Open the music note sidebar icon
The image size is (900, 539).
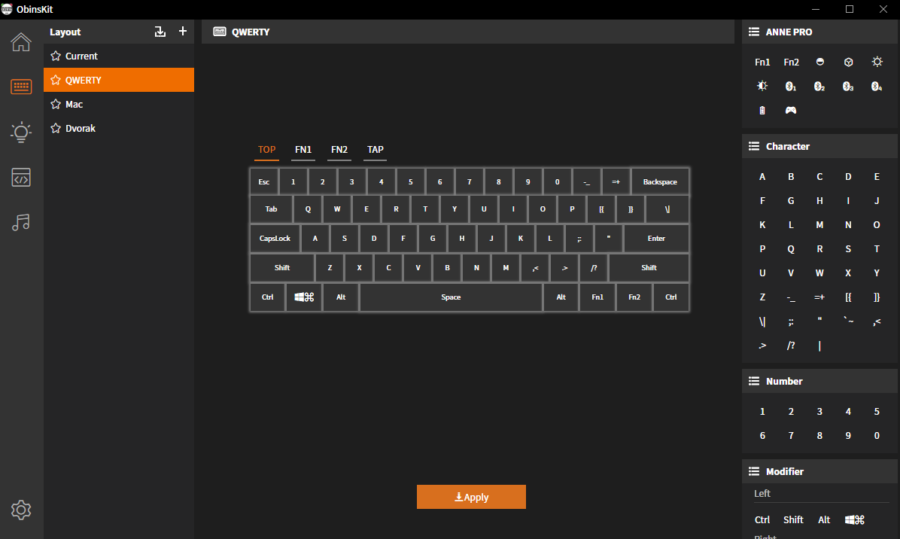click(21, 222)
